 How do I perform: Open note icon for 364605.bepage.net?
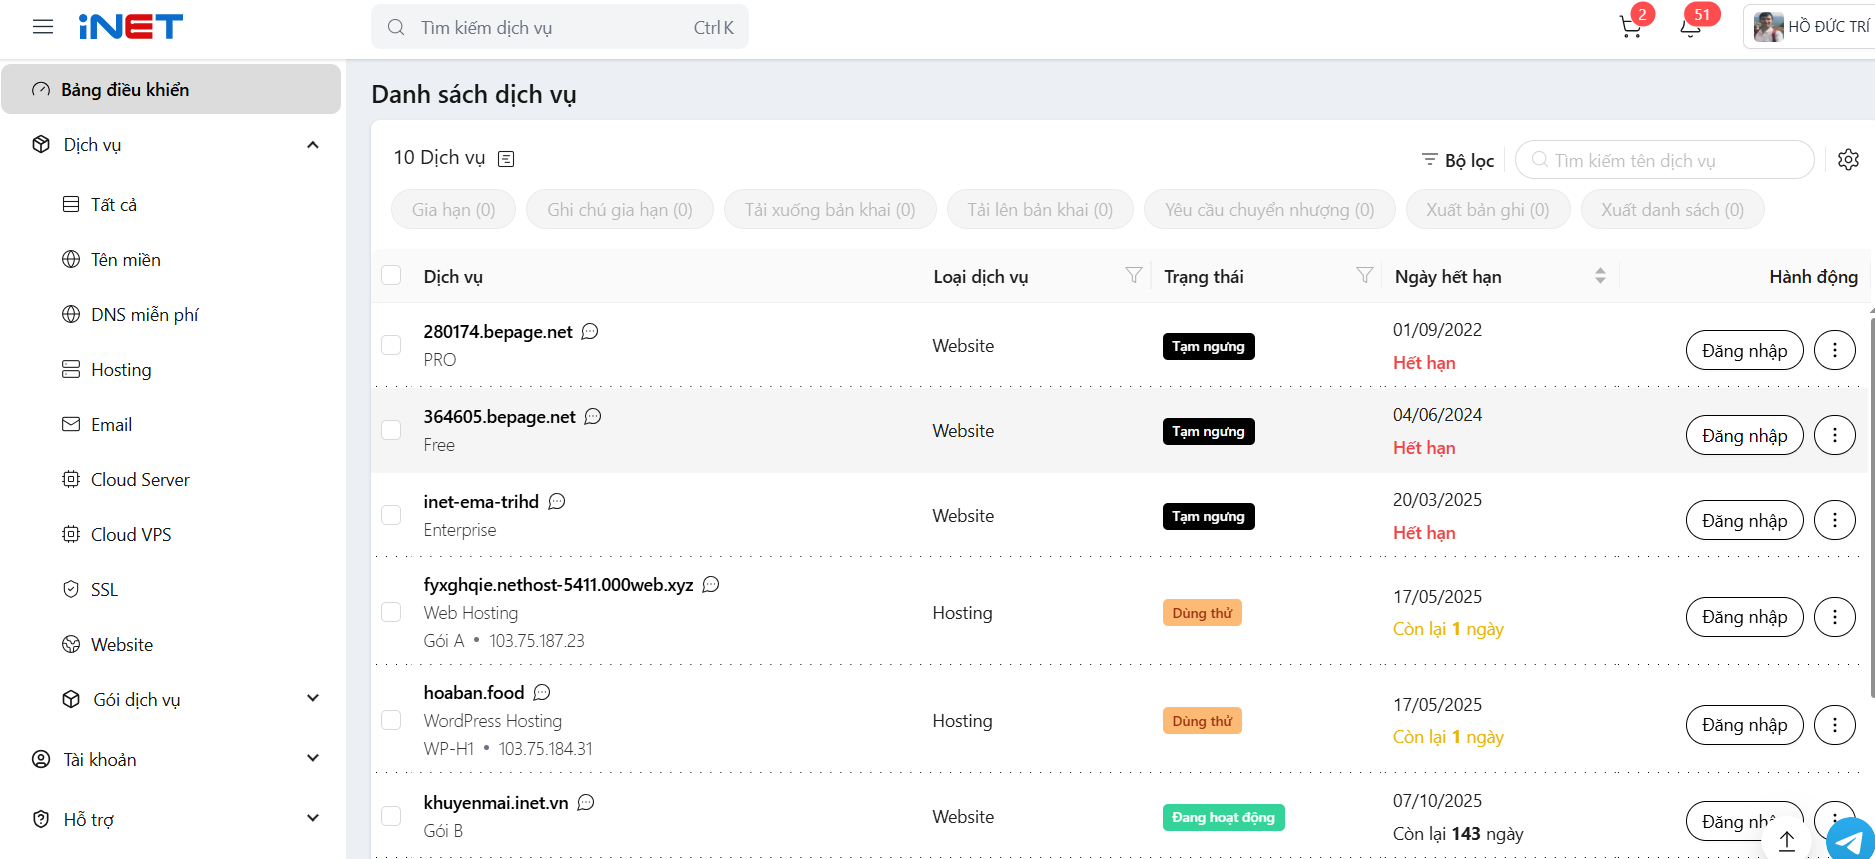pos(593,416)
